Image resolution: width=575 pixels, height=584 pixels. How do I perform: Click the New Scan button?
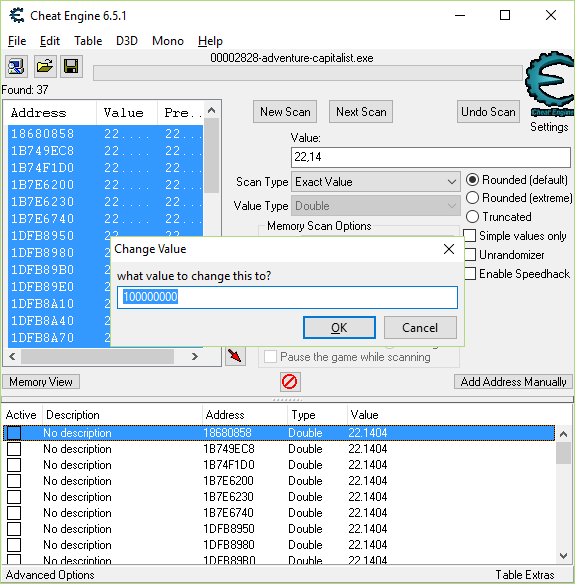point(285,112)
